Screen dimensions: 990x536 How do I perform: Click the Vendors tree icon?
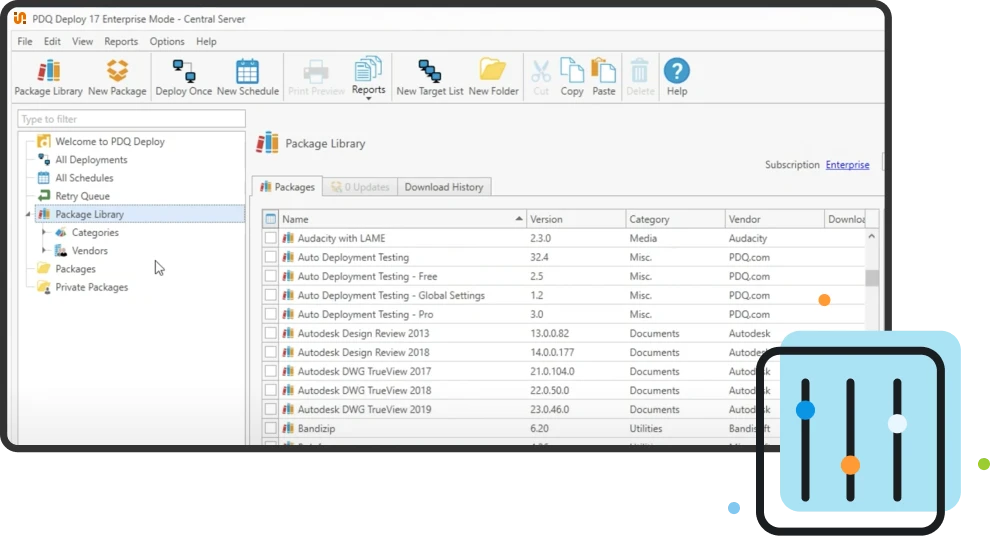(x=61, y=251)
